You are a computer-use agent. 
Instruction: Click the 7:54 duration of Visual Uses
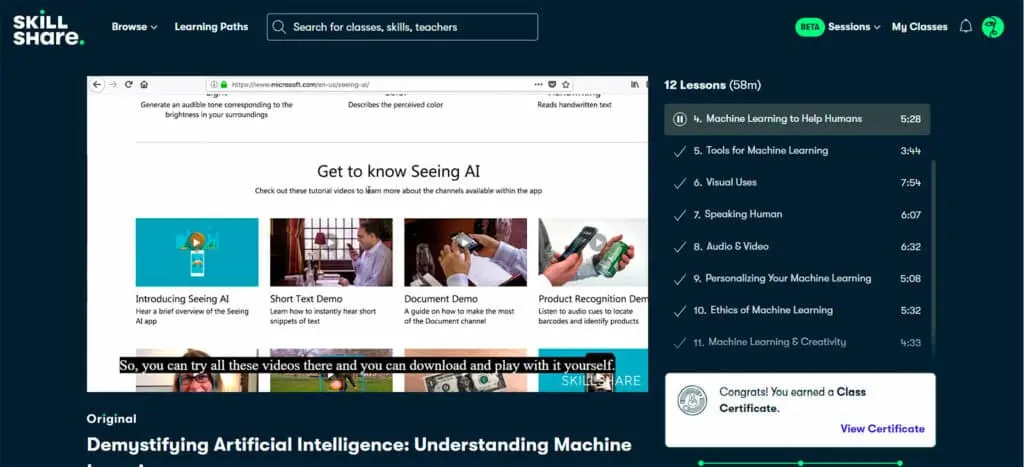tap(910, 183)
